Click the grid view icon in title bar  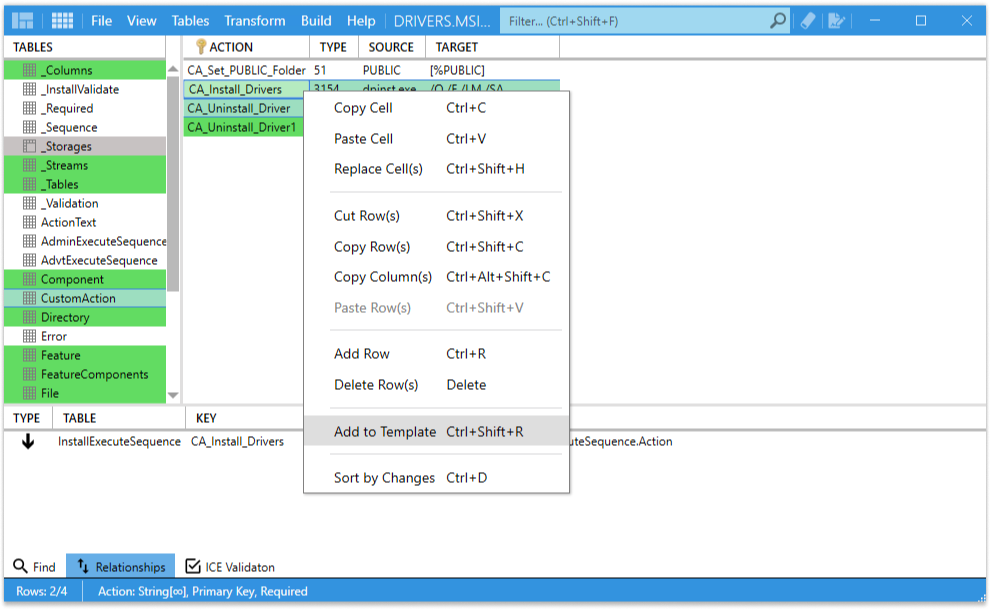tap(62, 21)
